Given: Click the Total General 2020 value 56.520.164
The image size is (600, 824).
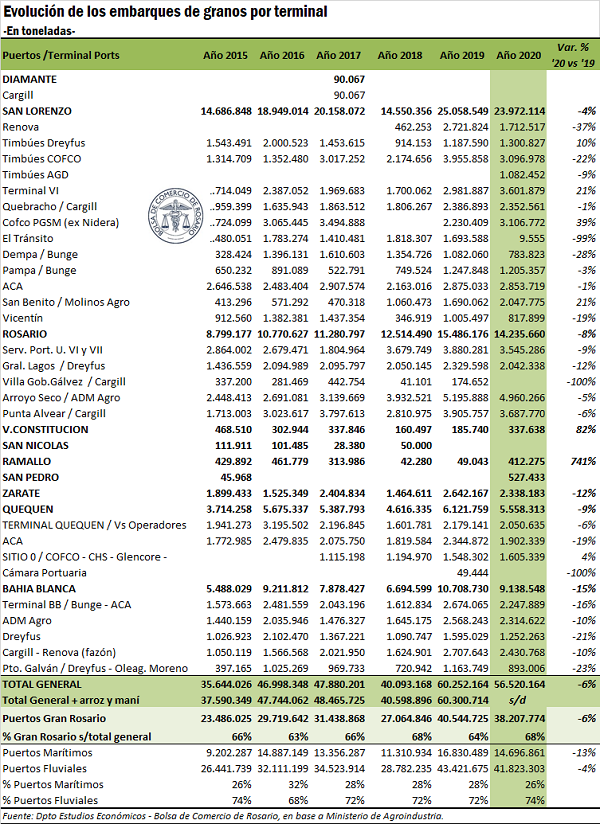Looking at the screenshot, I should click(520, 684).
